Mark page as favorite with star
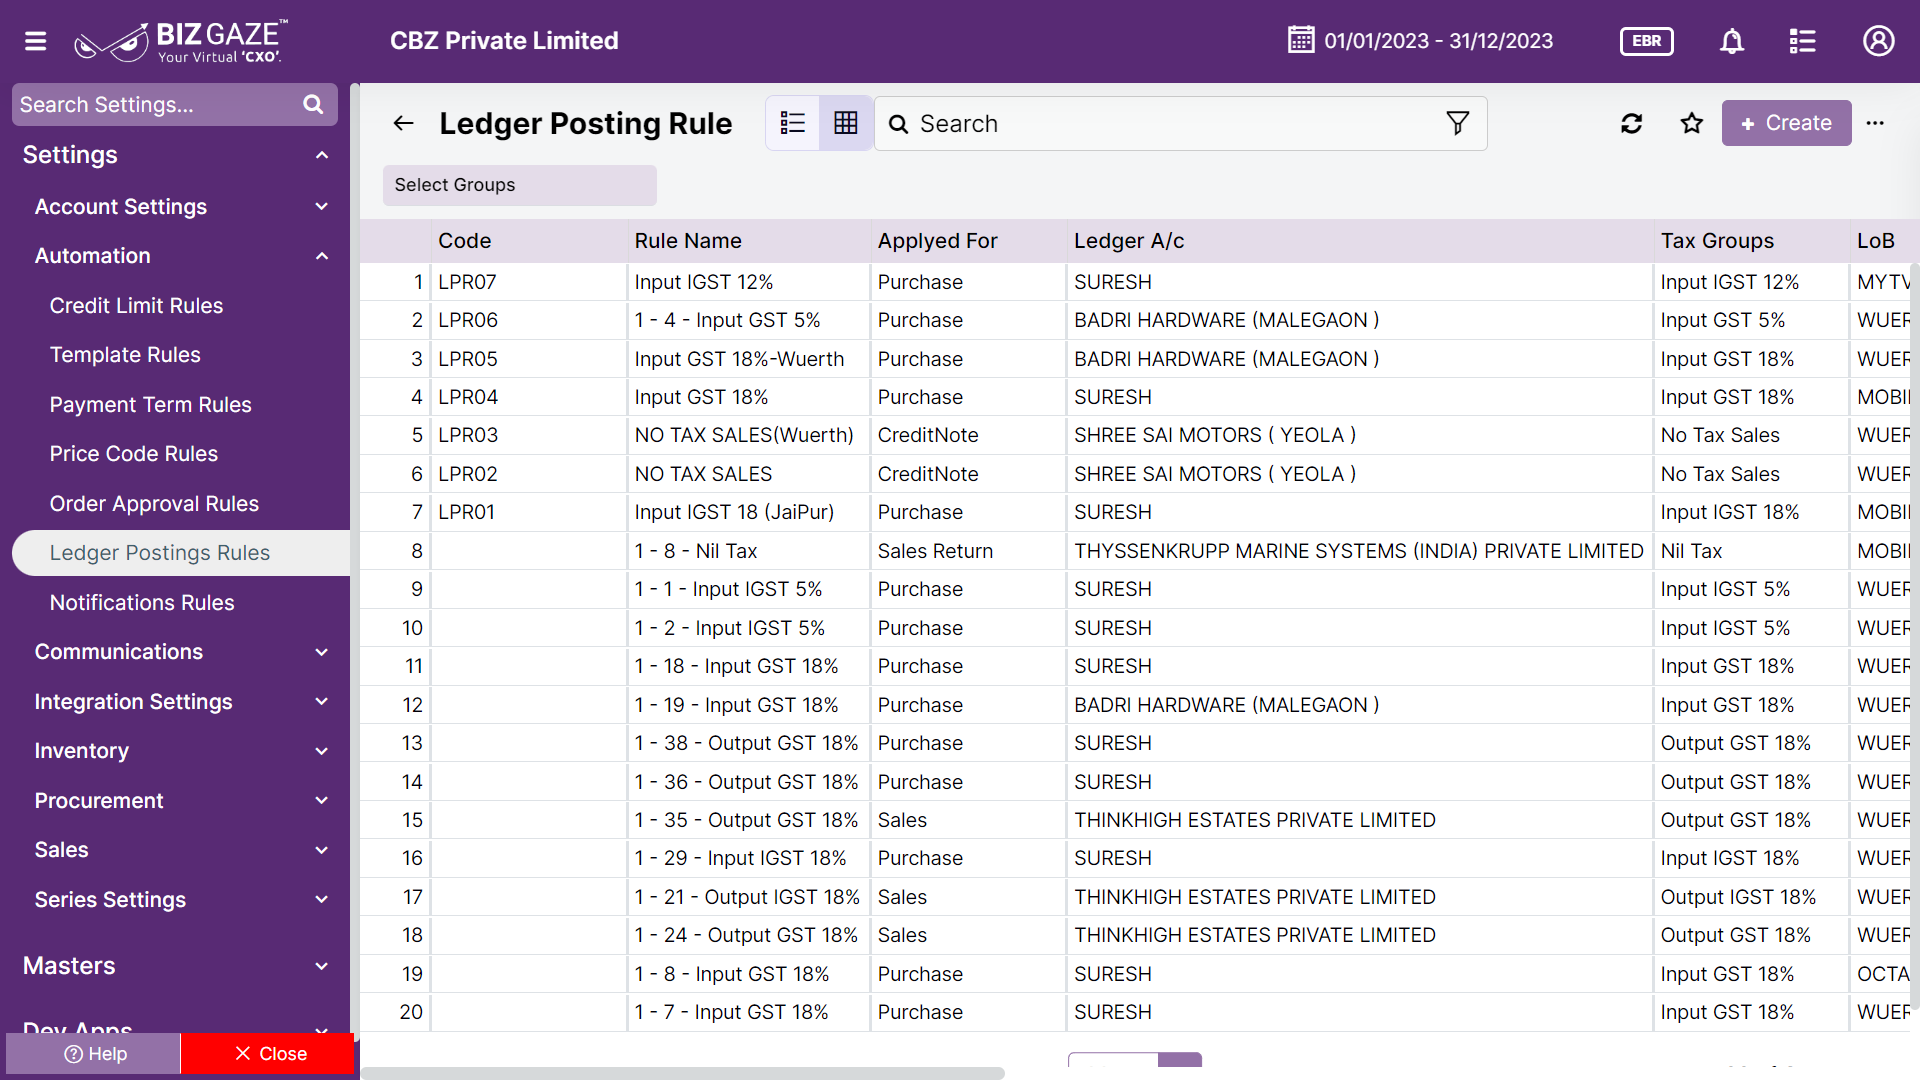The width and height of the screenshot is (1920, 1080). [x=1692, y=123]
